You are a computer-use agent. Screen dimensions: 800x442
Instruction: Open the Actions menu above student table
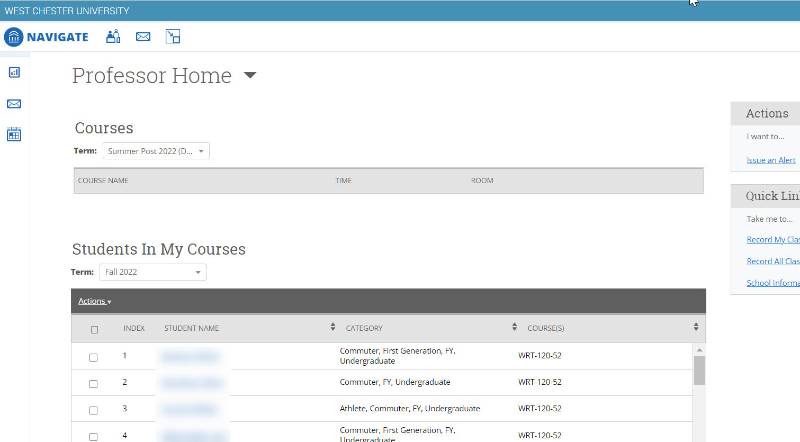[94, 301]
